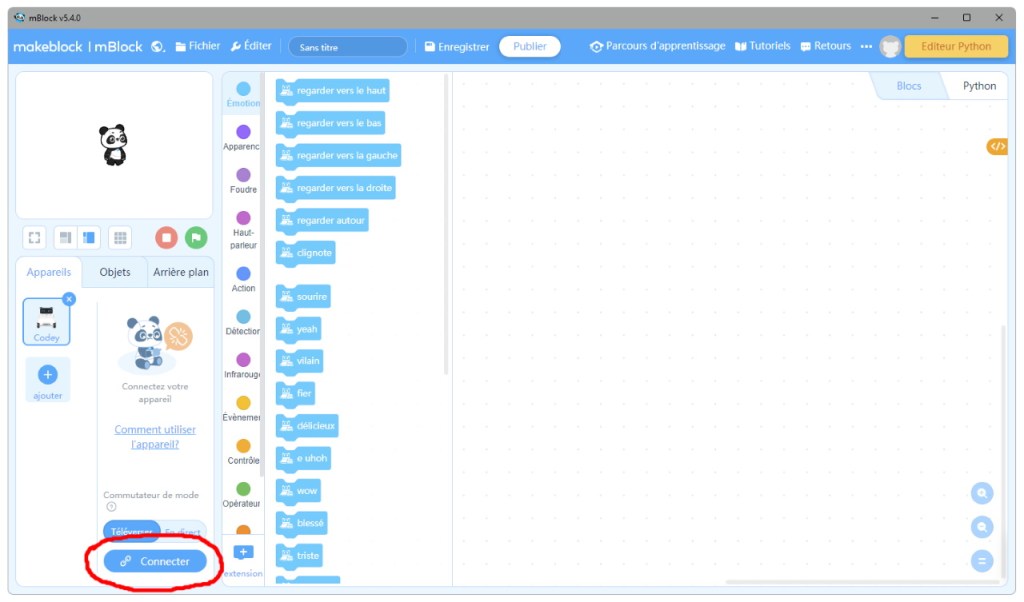Click the user avatar icon
This screenshot has width=1024, height=602.
tap(890, 47)
